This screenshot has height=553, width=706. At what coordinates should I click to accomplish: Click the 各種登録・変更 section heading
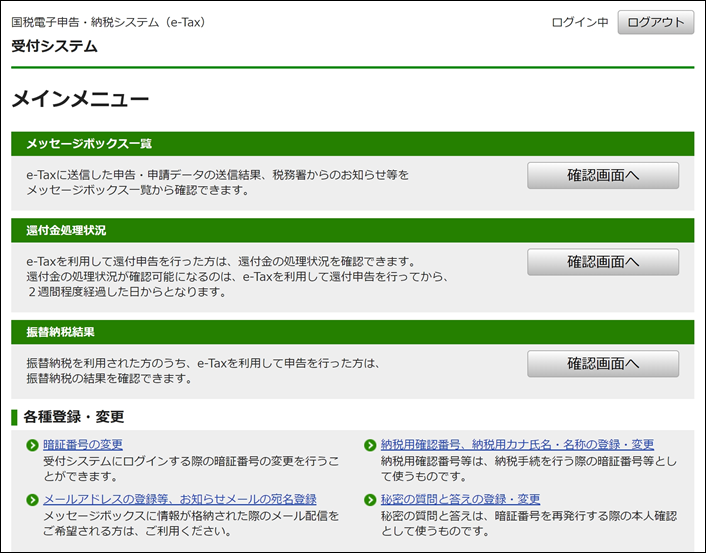pyautogui.click(x=73, y=417)
